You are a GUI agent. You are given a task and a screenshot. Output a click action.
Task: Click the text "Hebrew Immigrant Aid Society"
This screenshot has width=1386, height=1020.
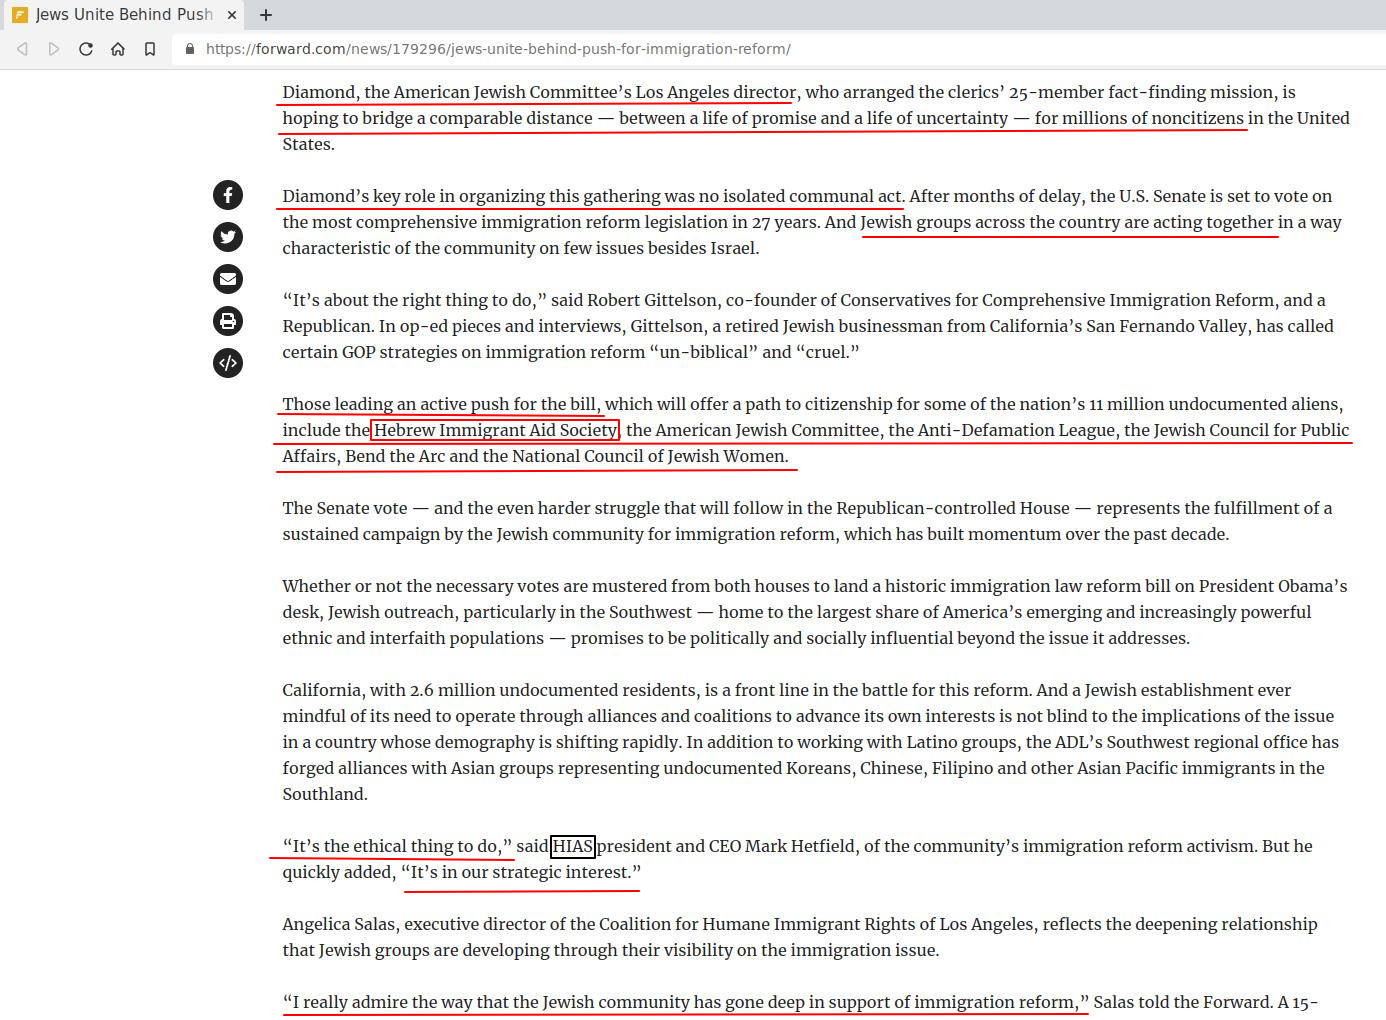[495, 430]
